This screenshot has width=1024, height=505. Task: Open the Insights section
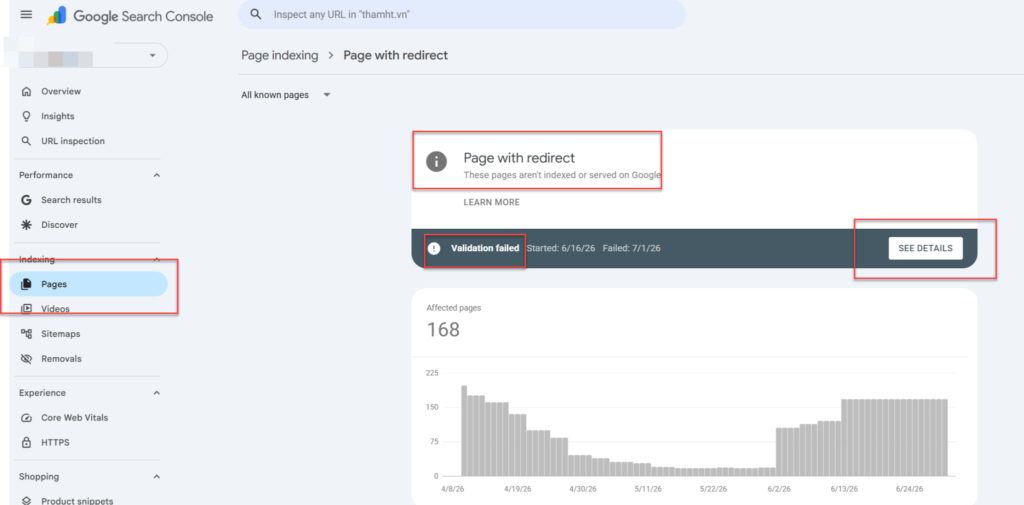click(57, 116)
